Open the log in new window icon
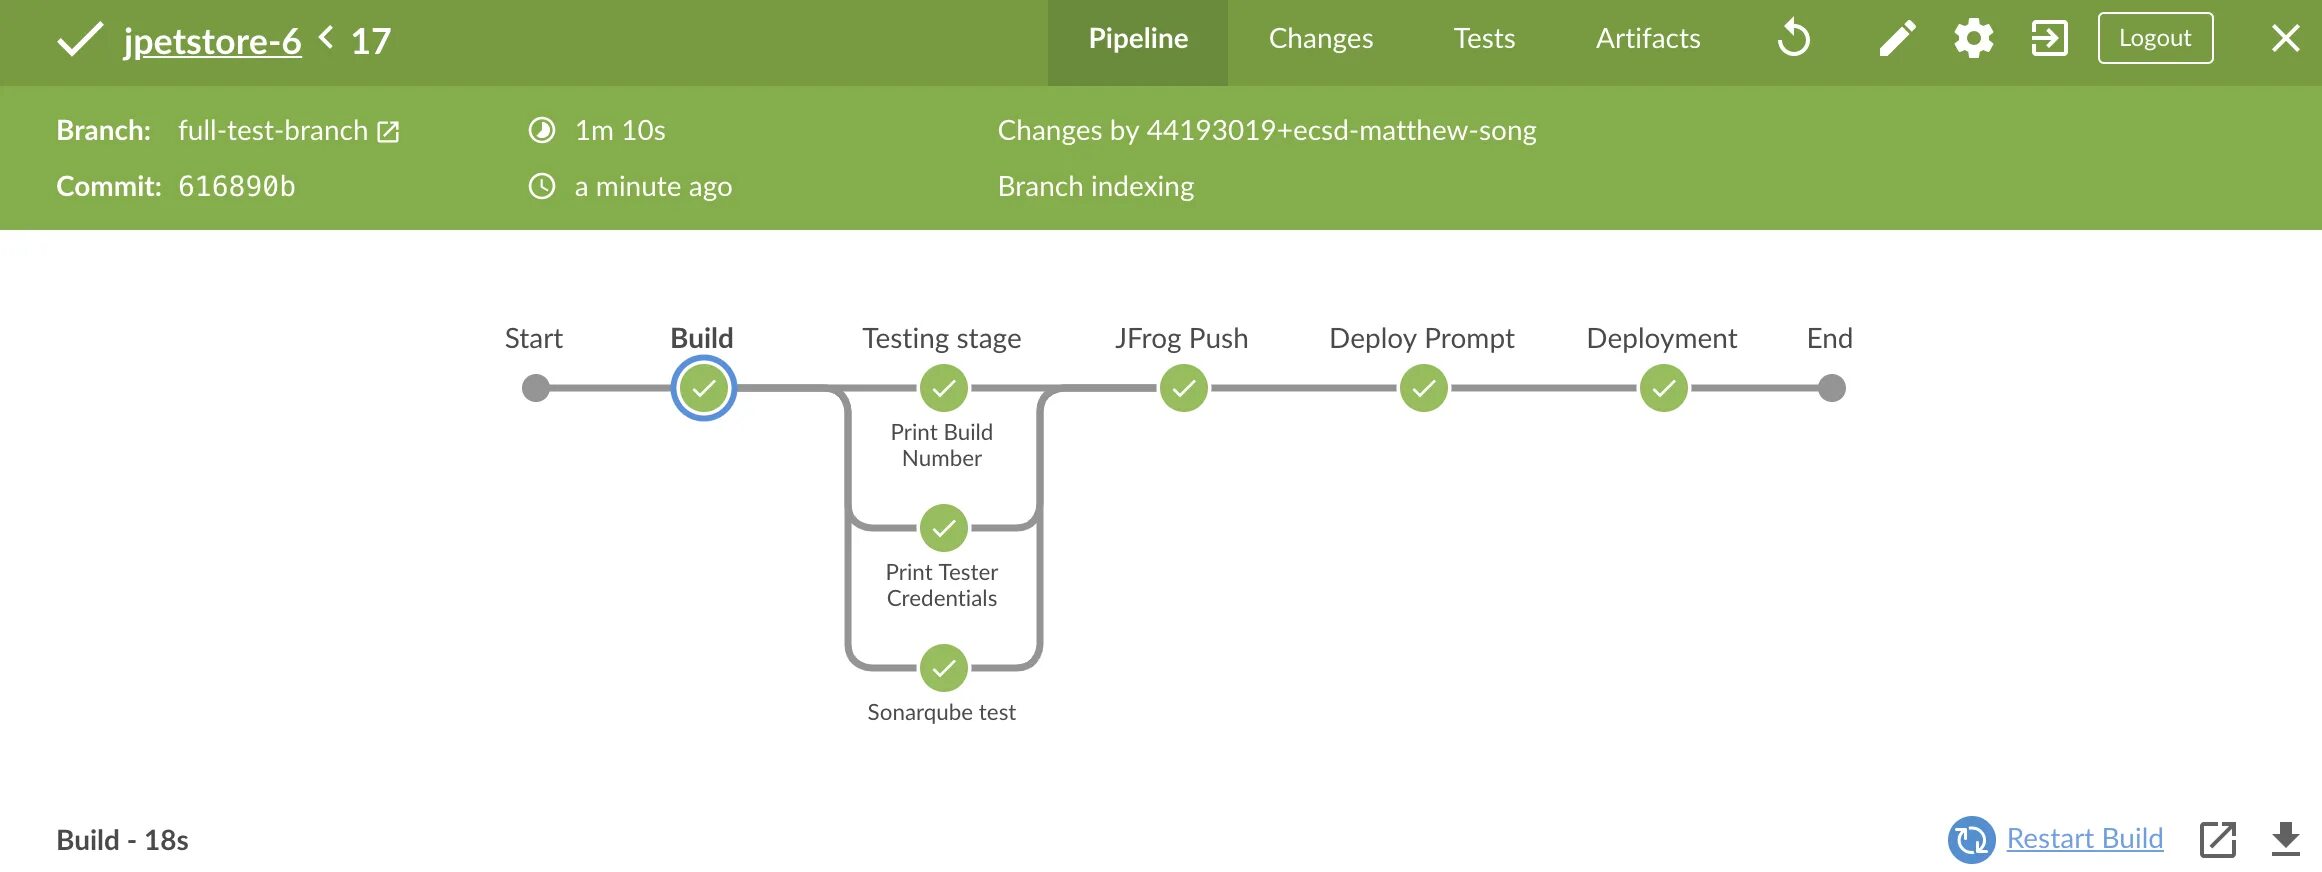Image resolution: width=2322 pixels, height=872 pixels. point(2217,839)
